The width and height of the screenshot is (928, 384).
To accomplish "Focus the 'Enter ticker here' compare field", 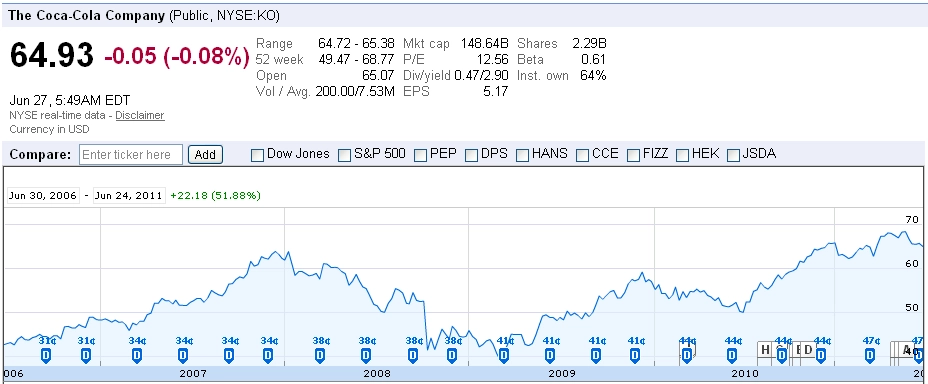I will 130,154.
